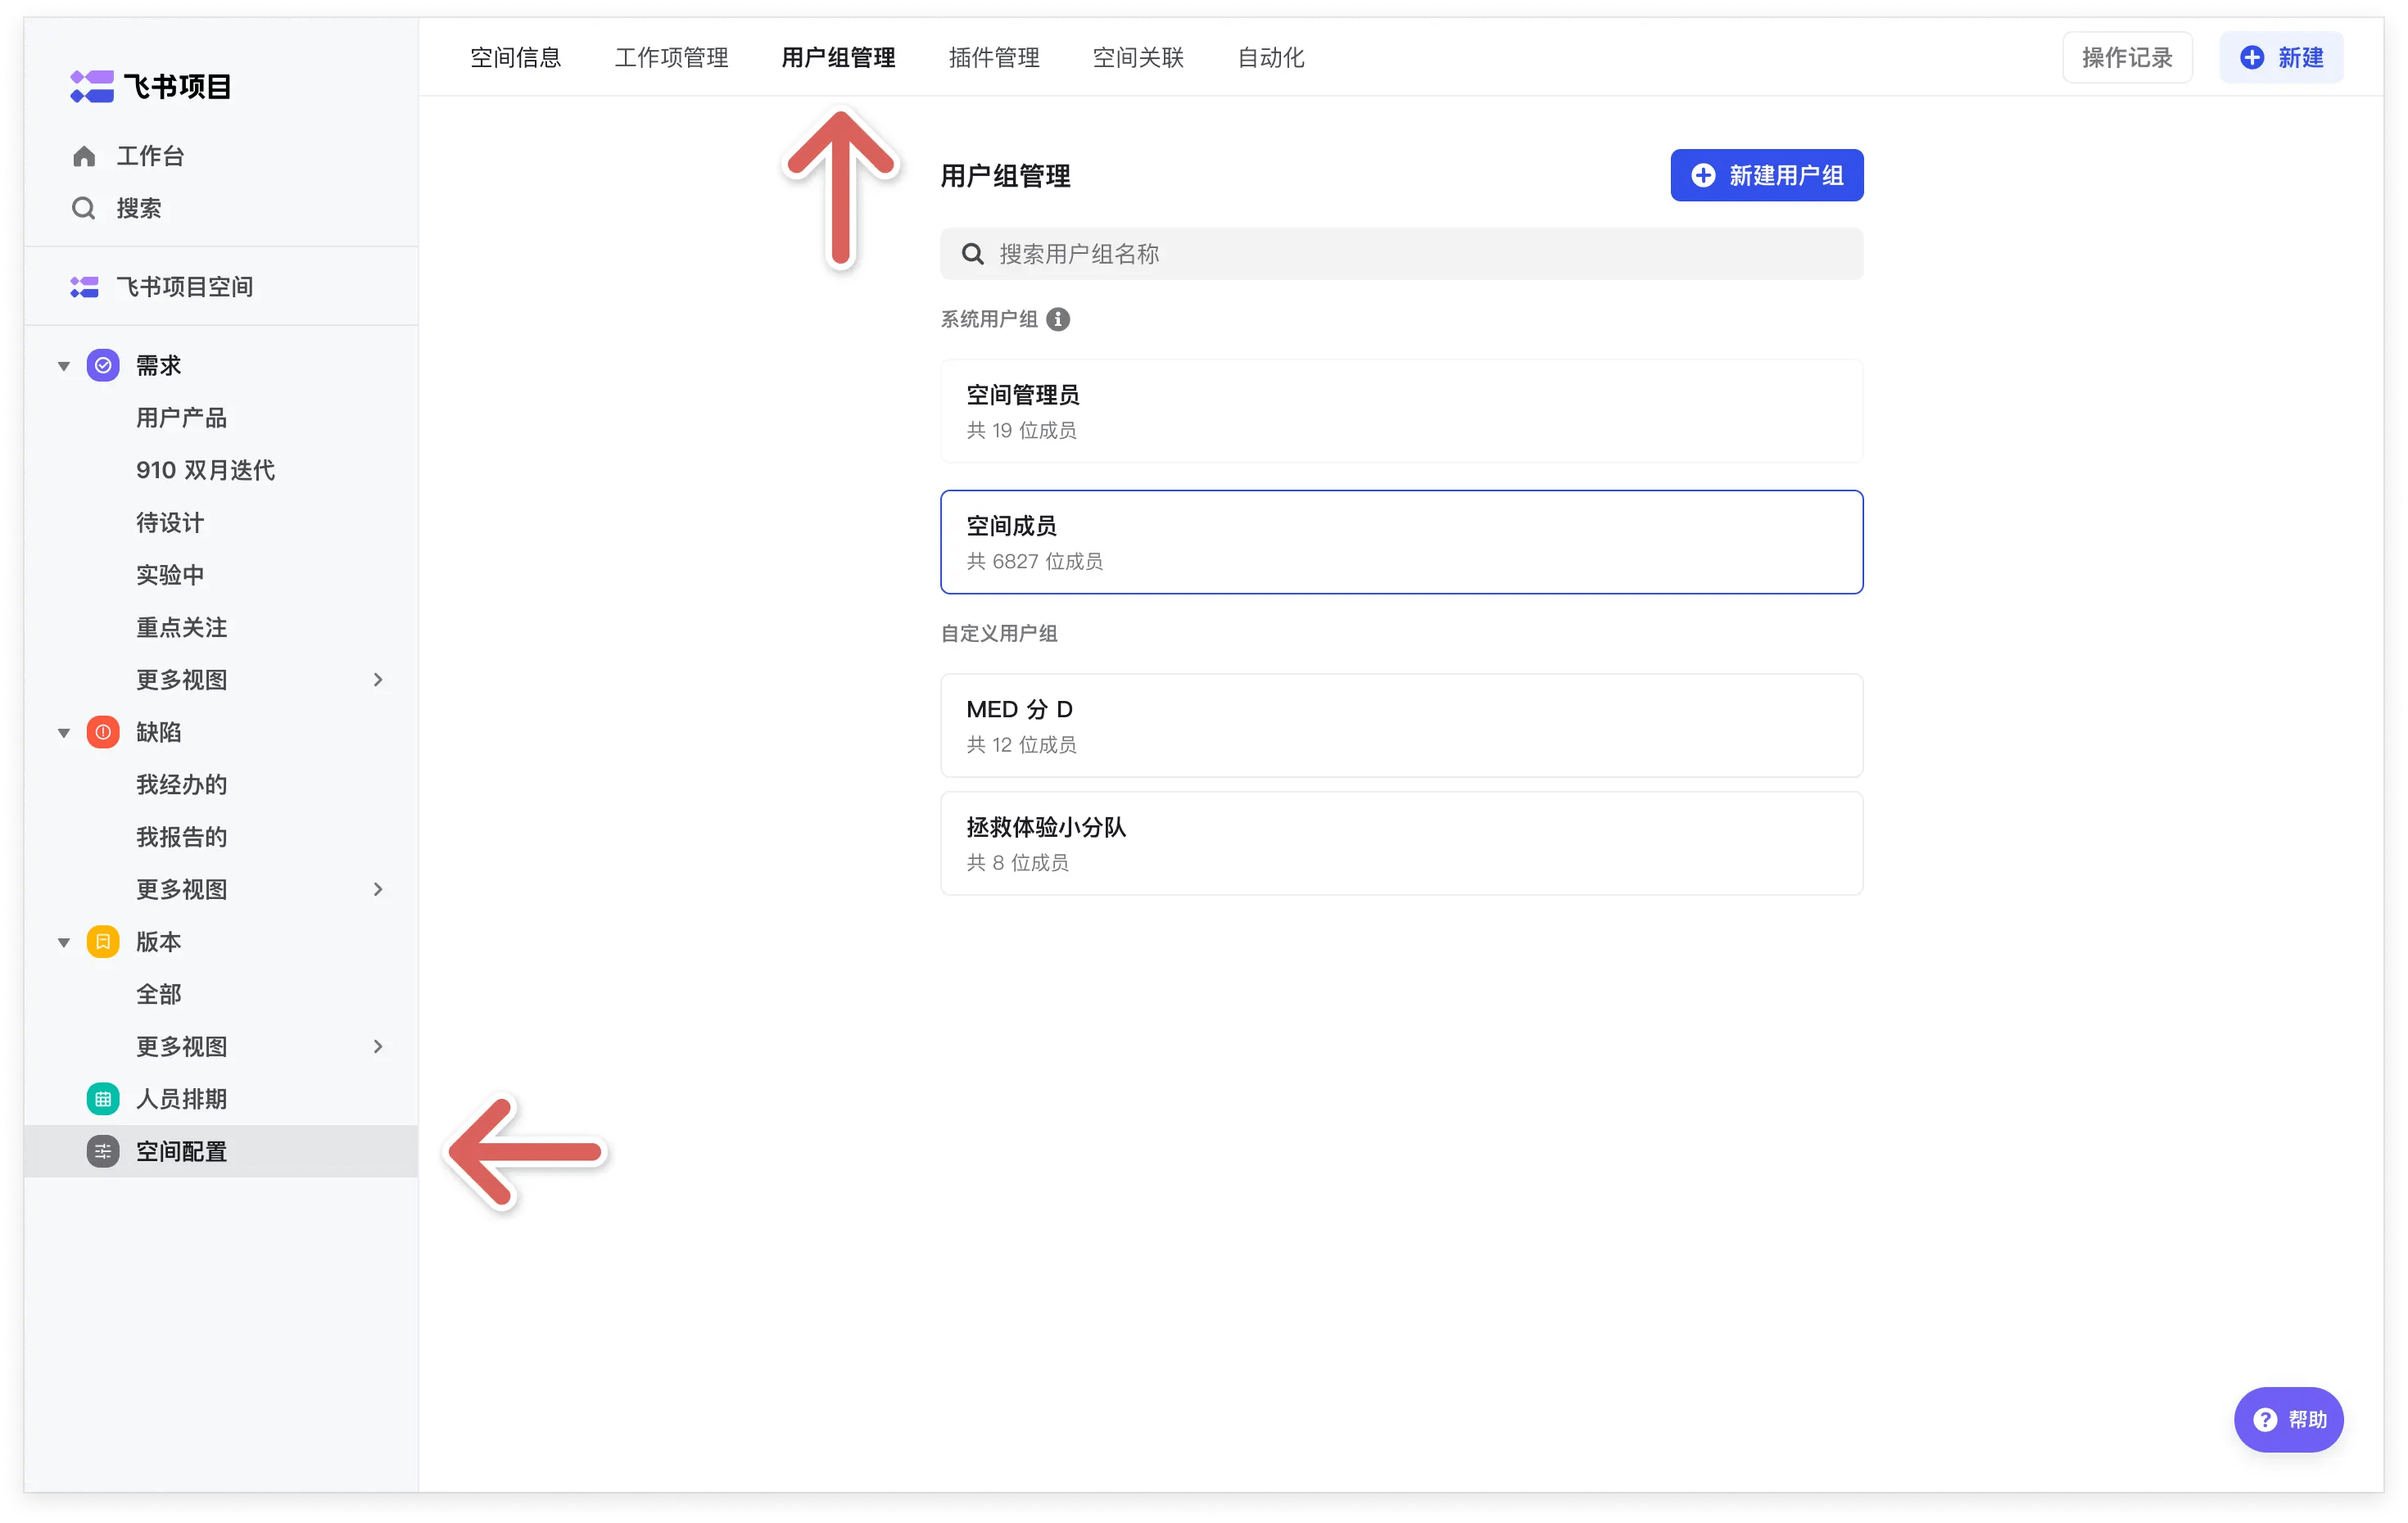Collapse the 需求 section arrow

[64, 366]
